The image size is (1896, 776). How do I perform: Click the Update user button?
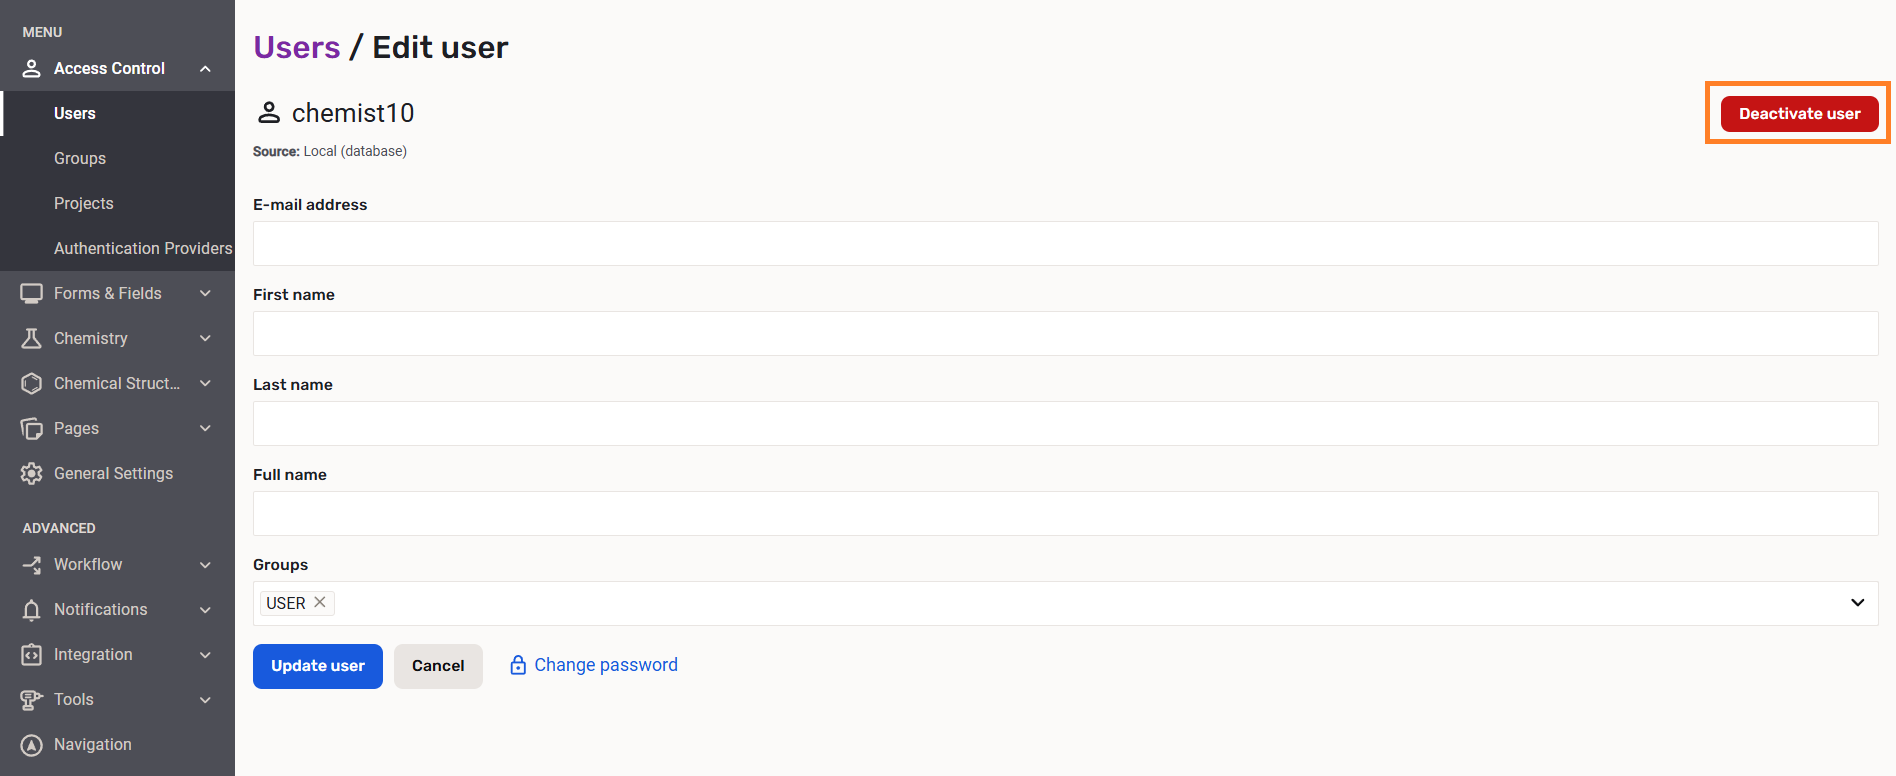pyautogui.click(x=317, y=666)
